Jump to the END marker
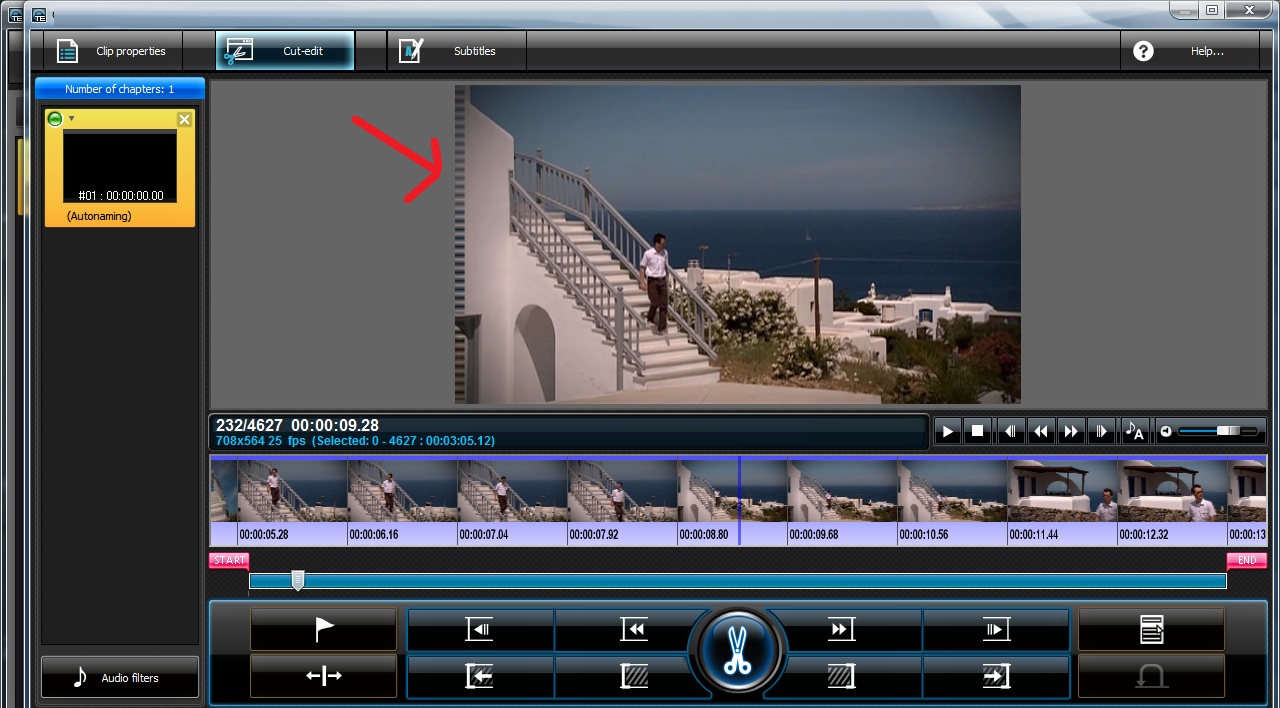 point(1247,561)
